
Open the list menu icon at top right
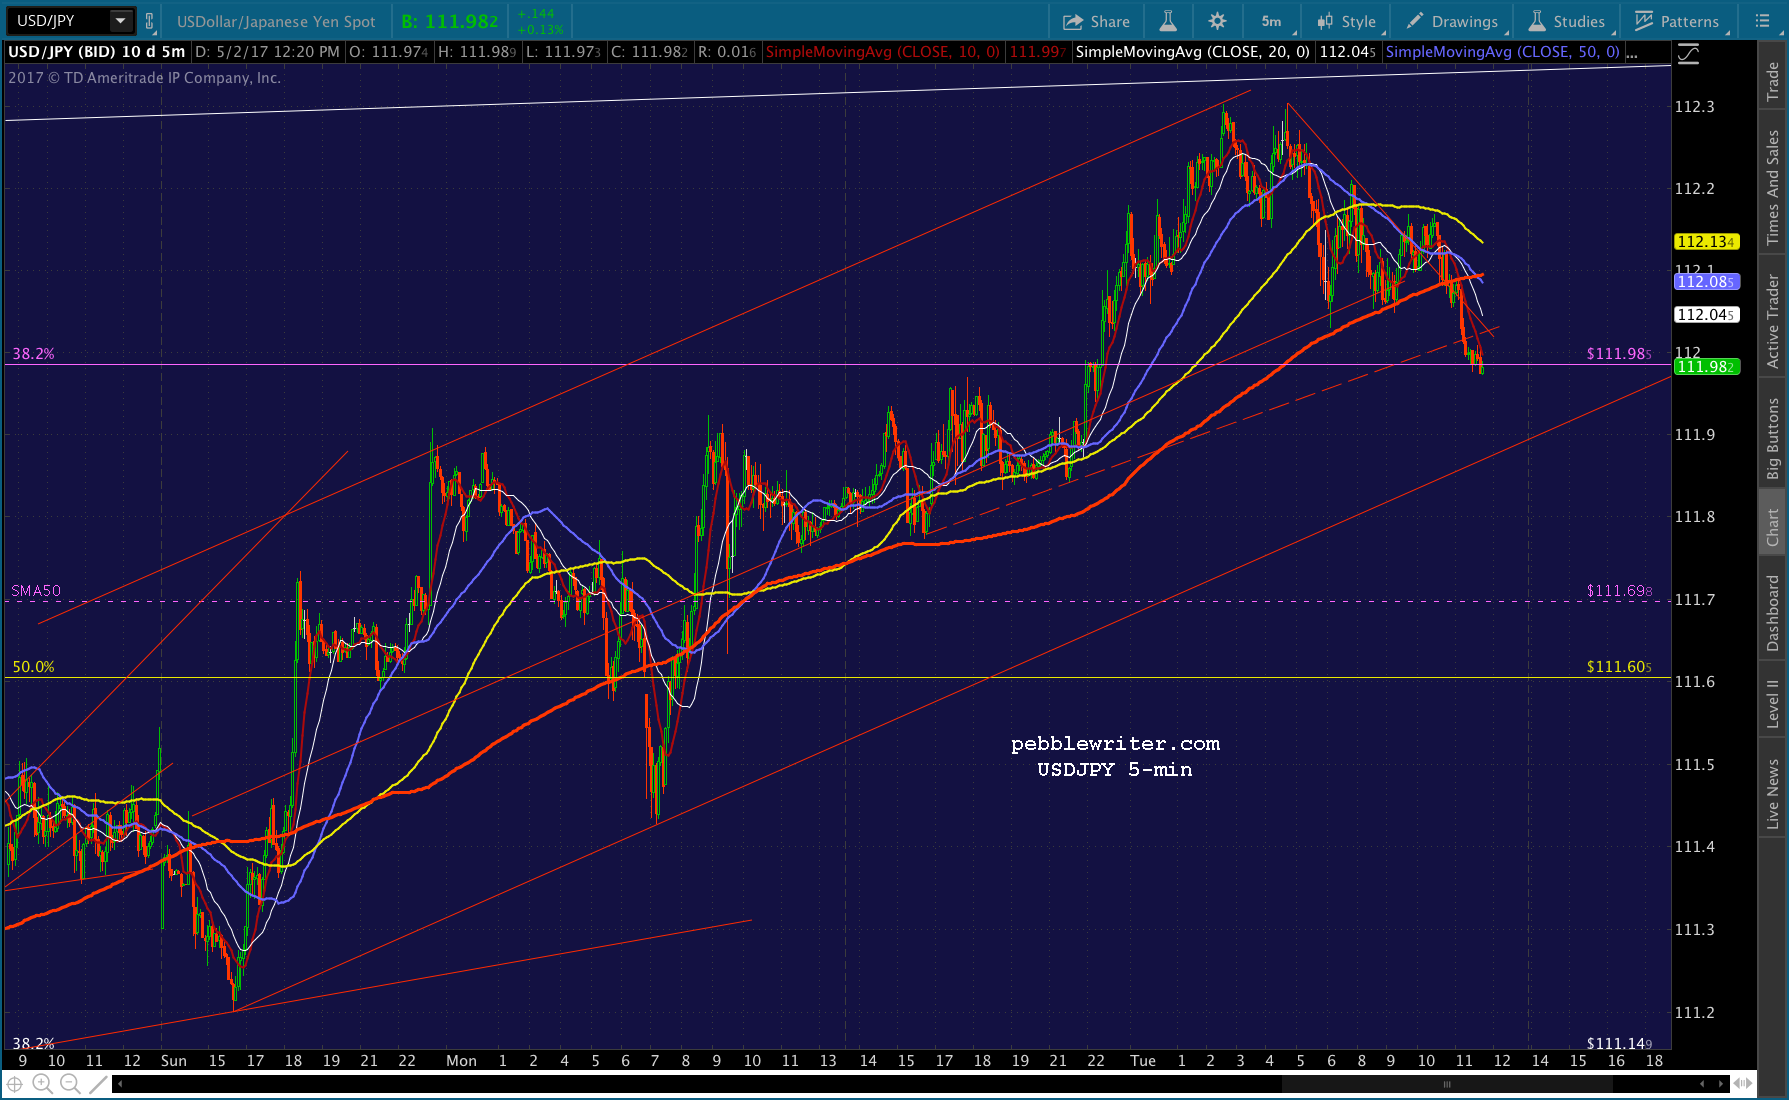coord(1762,21)
